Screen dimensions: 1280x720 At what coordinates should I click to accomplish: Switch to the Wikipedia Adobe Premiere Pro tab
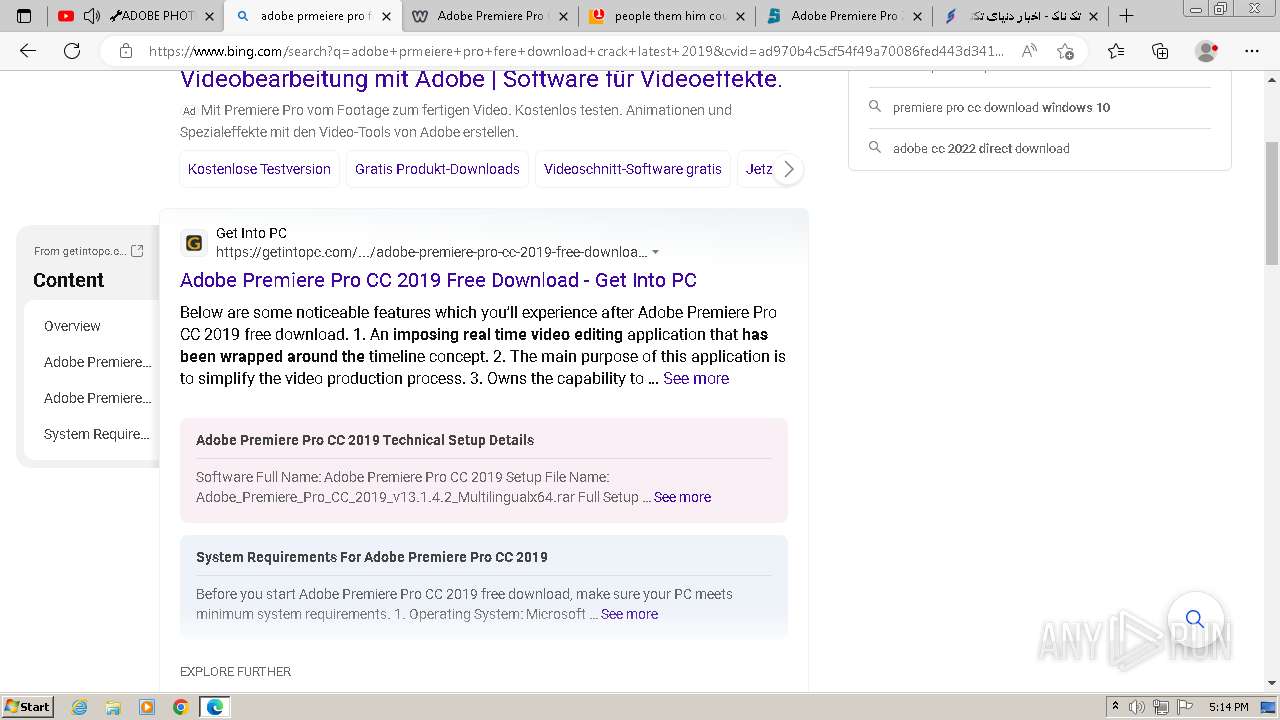click(489, 16)
